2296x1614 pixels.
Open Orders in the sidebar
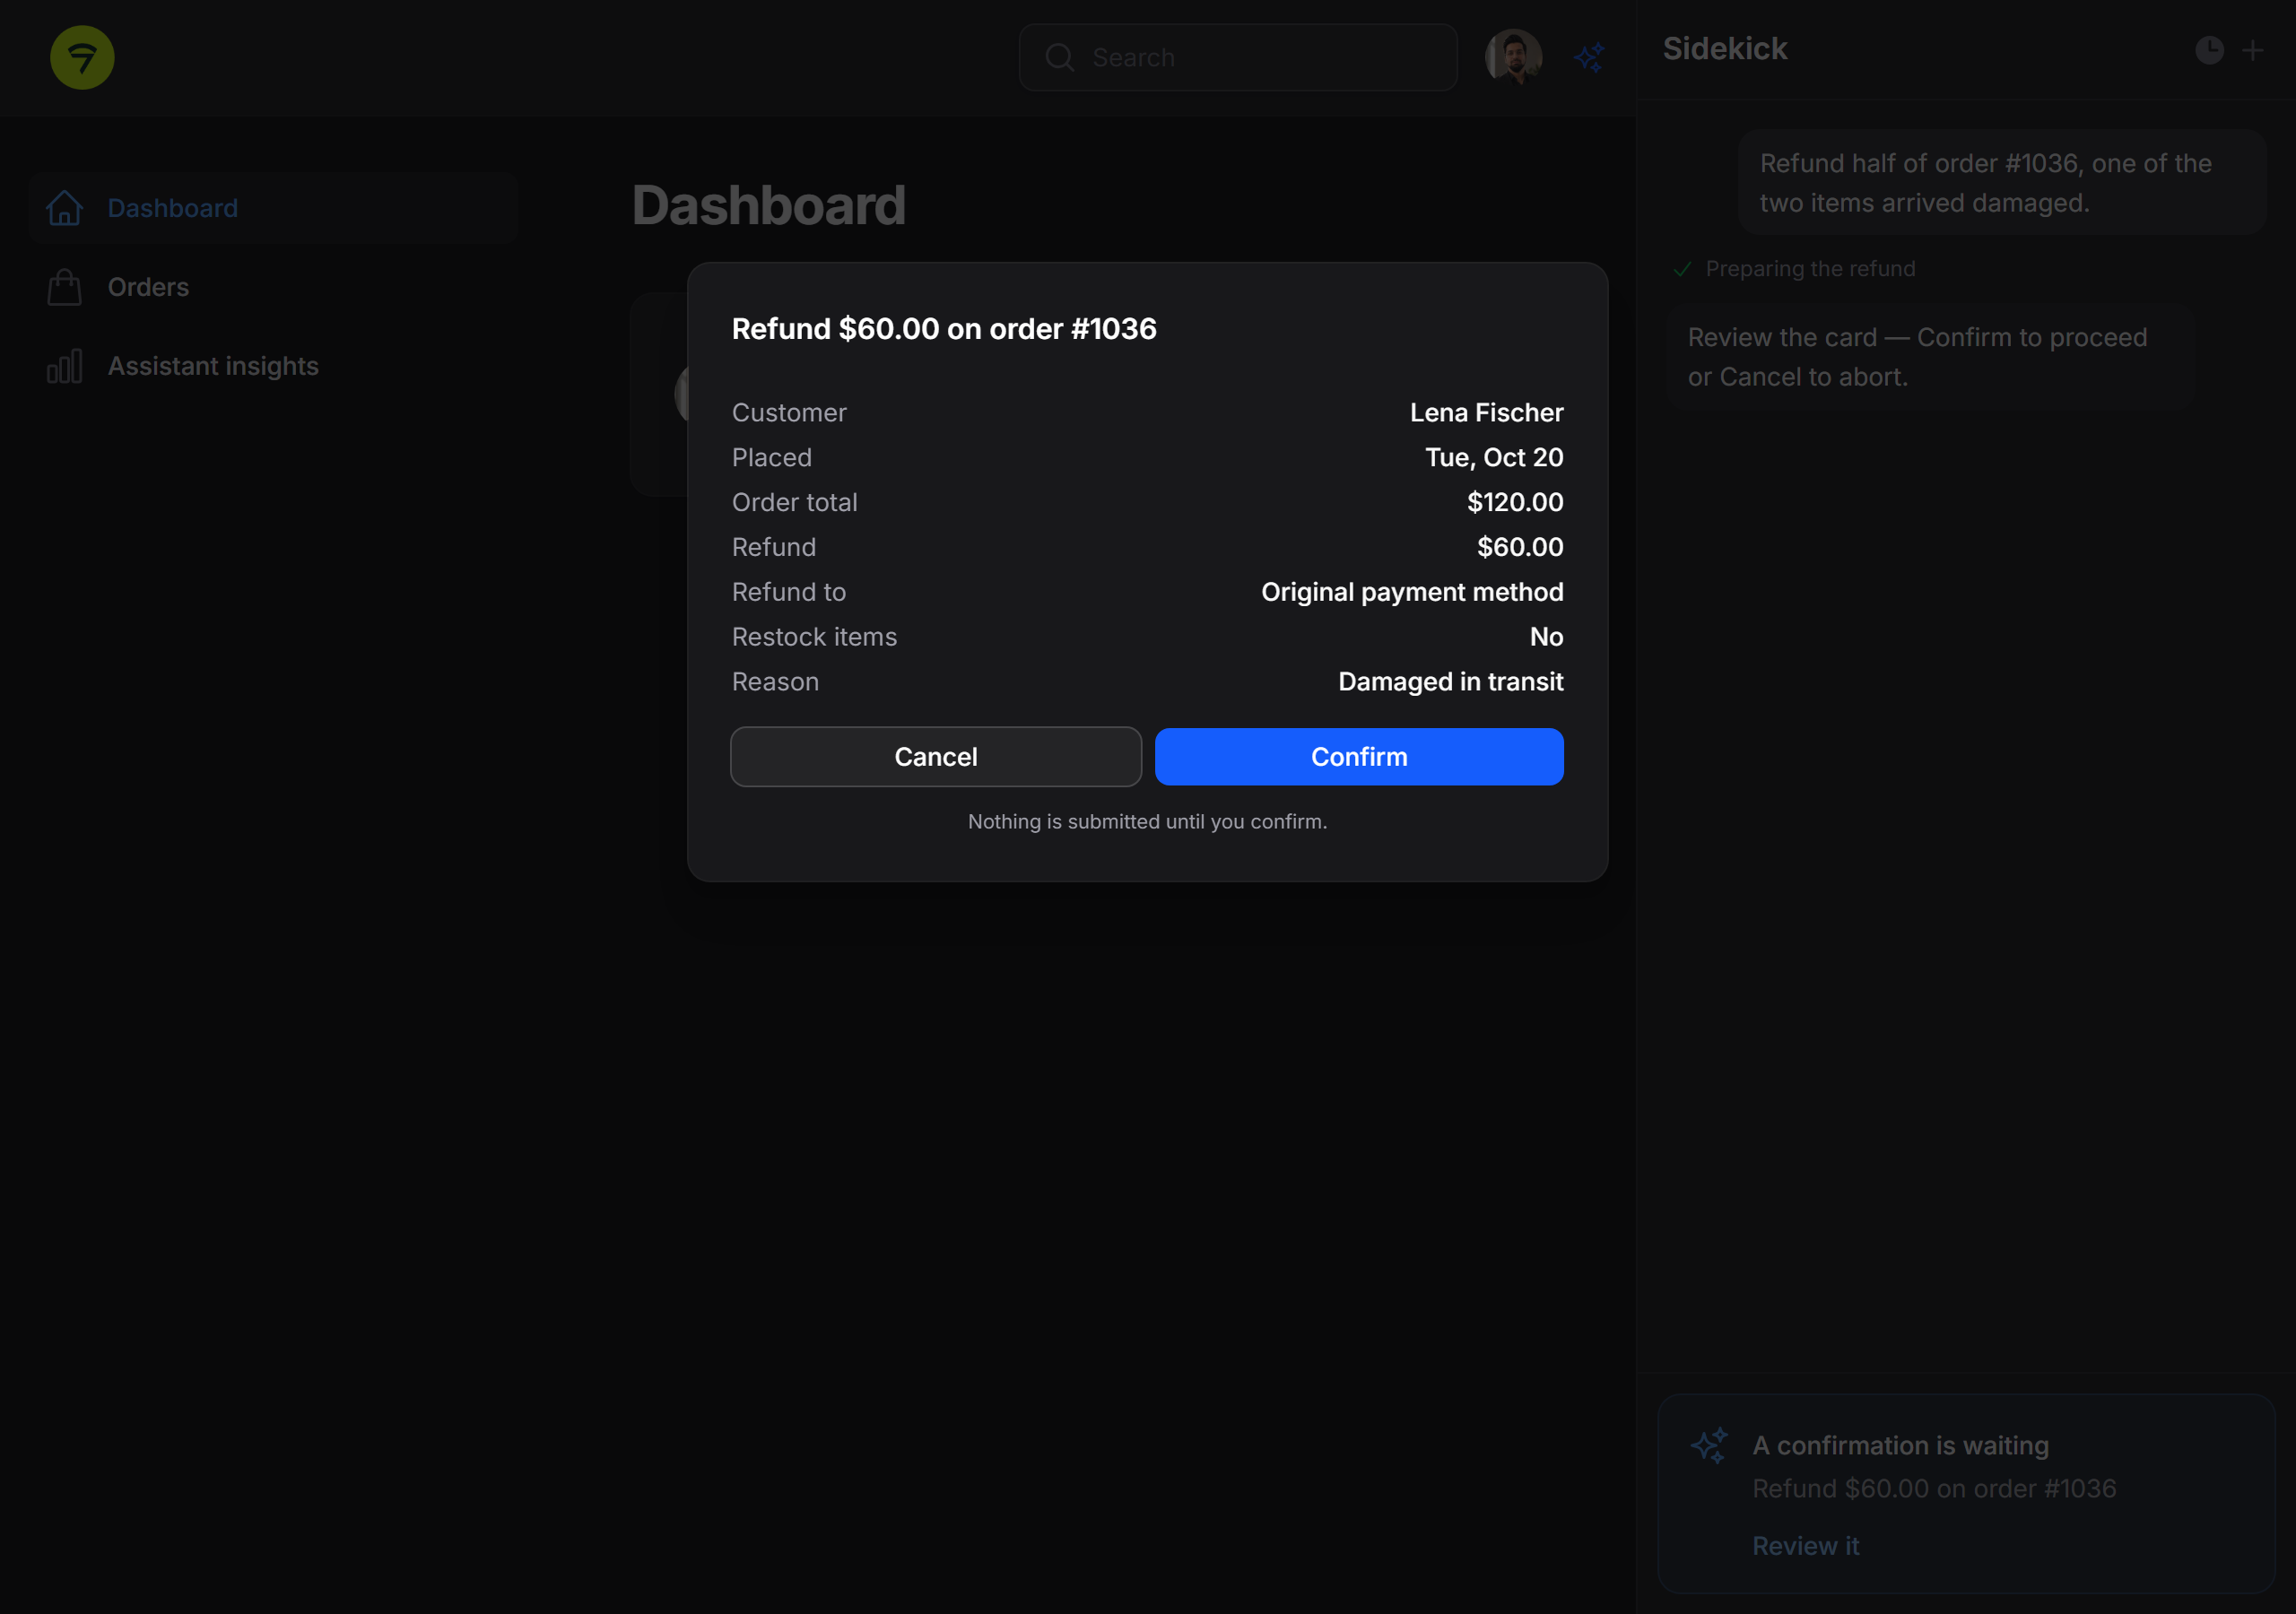273,287
